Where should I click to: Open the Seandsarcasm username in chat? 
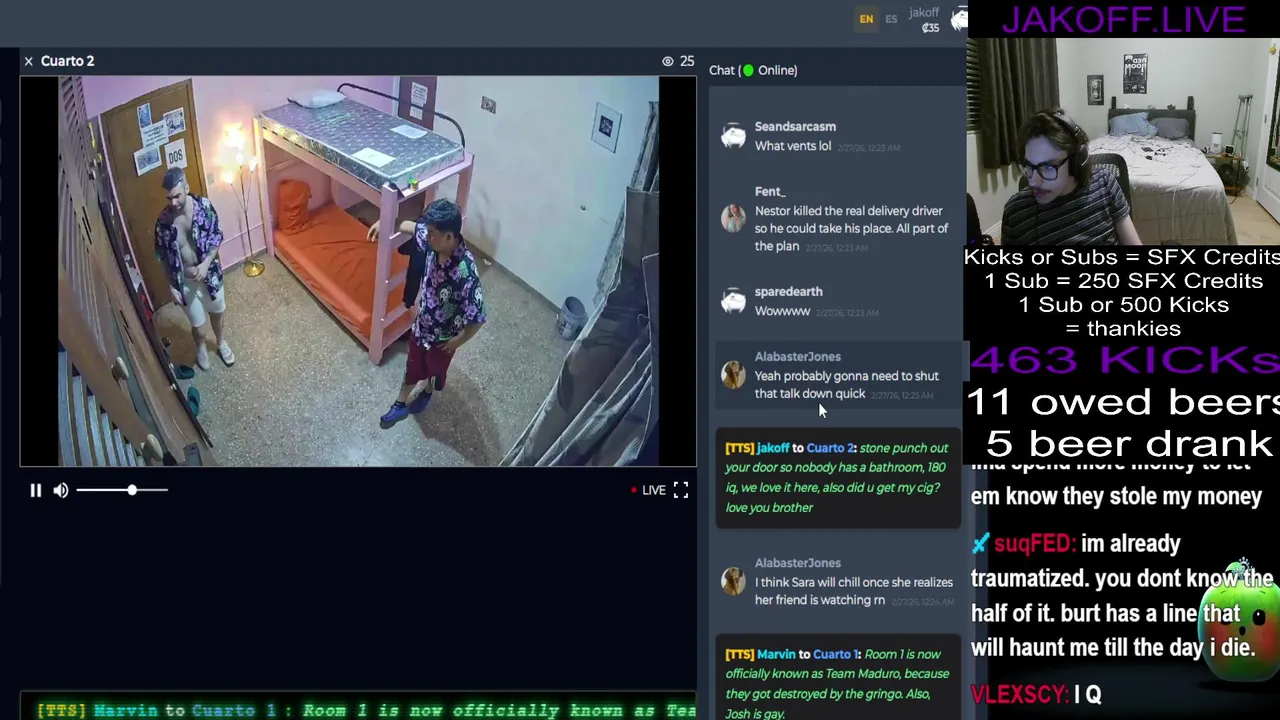click(x=795, y=127)
